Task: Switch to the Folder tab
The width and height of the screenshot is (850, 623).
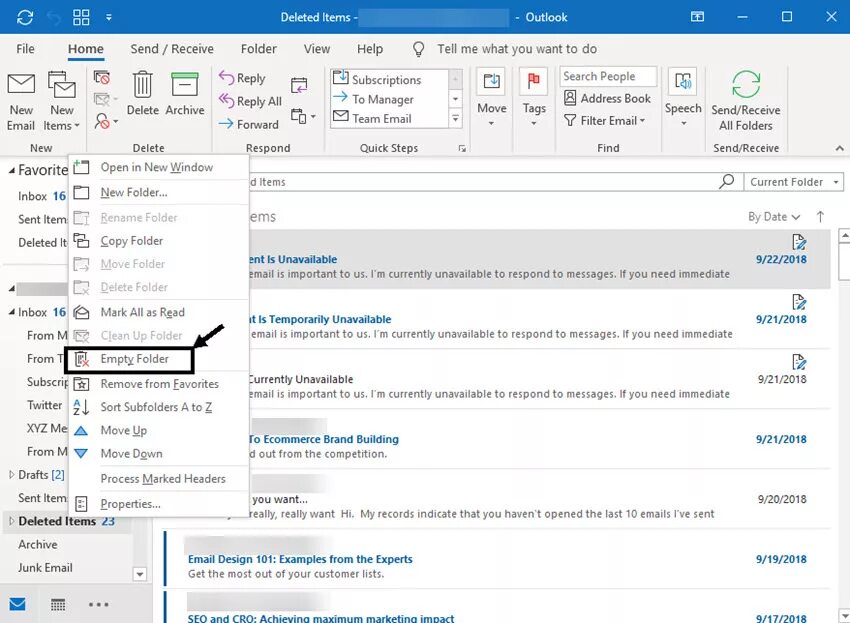Action: point(259,49)
